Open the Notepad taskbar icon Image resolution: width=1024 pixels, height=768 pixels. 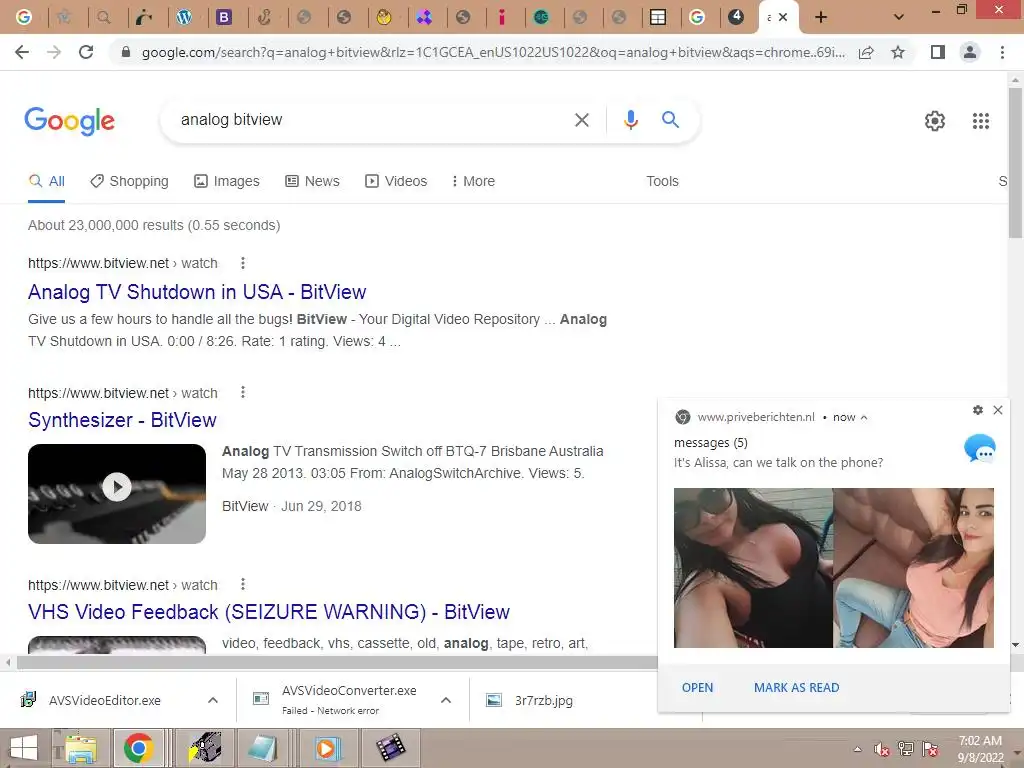coord(263,748)
